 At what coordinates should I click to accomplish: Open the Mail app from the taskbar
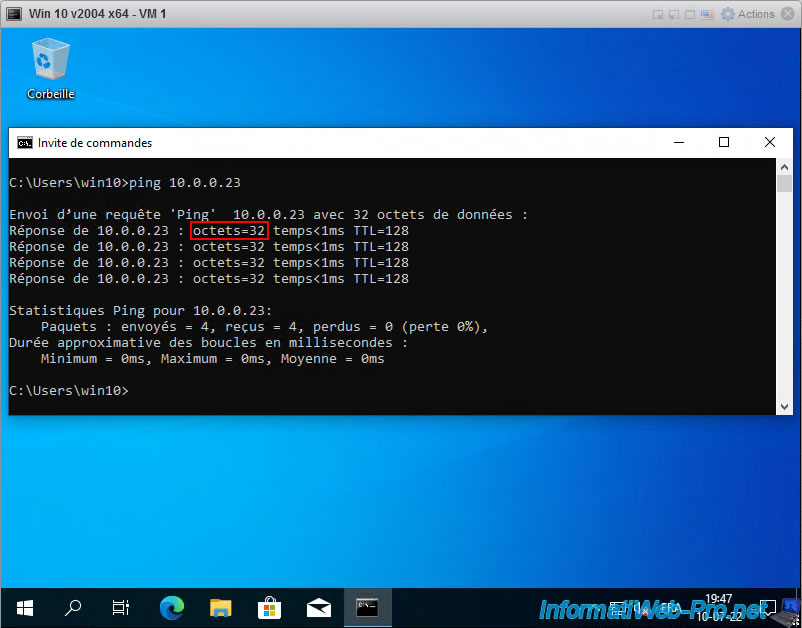click(x=319, y=607)
